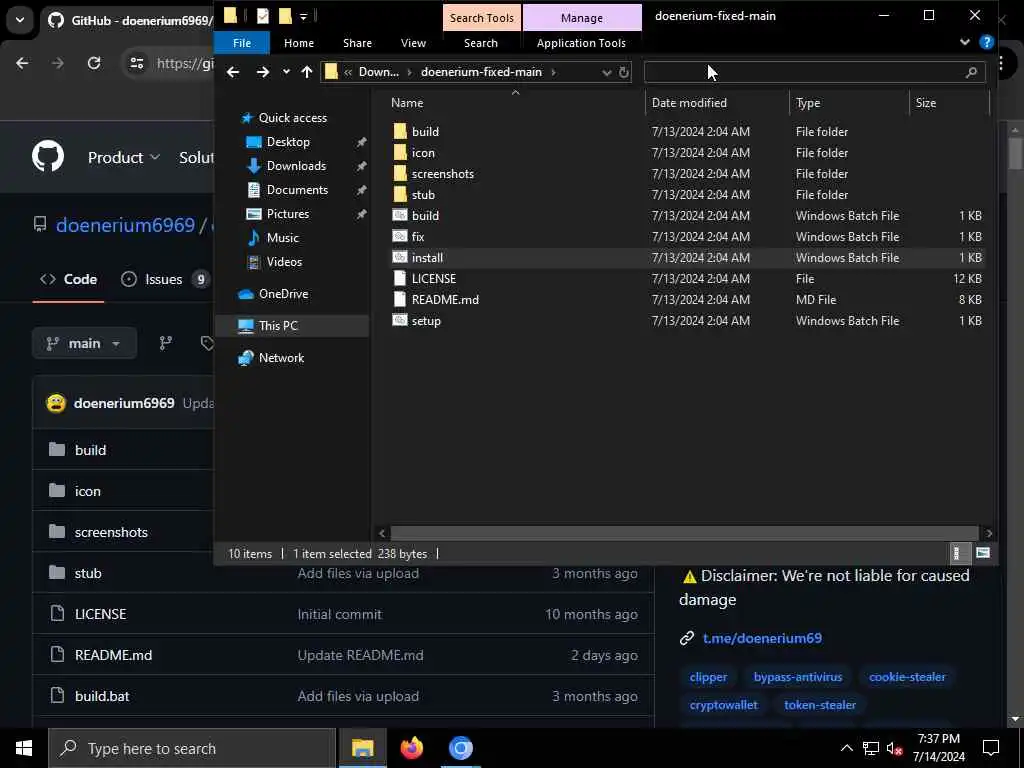The width and height of the screenshot is (1024, 768).
Task: Open the doenerium6969 profile link
Action: pyautogui.click(x=125, y=225)
